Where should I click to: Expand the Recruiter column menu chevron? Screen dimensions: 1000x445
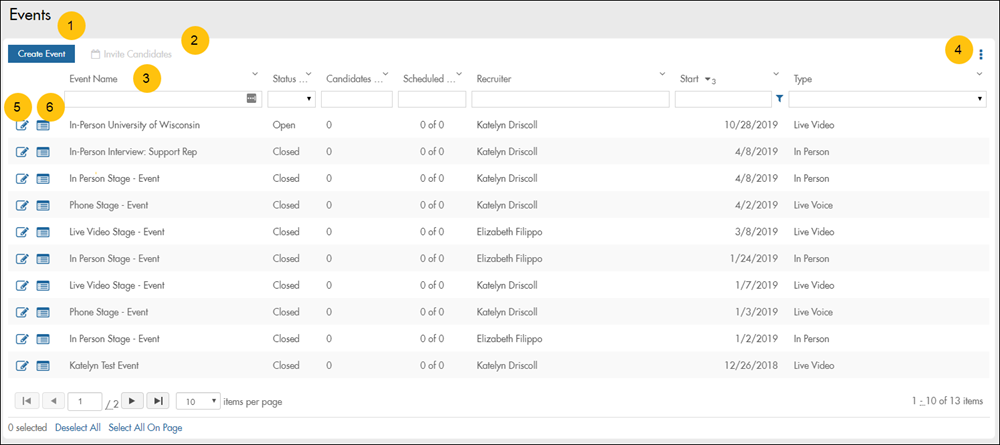[x=662, y=73]
